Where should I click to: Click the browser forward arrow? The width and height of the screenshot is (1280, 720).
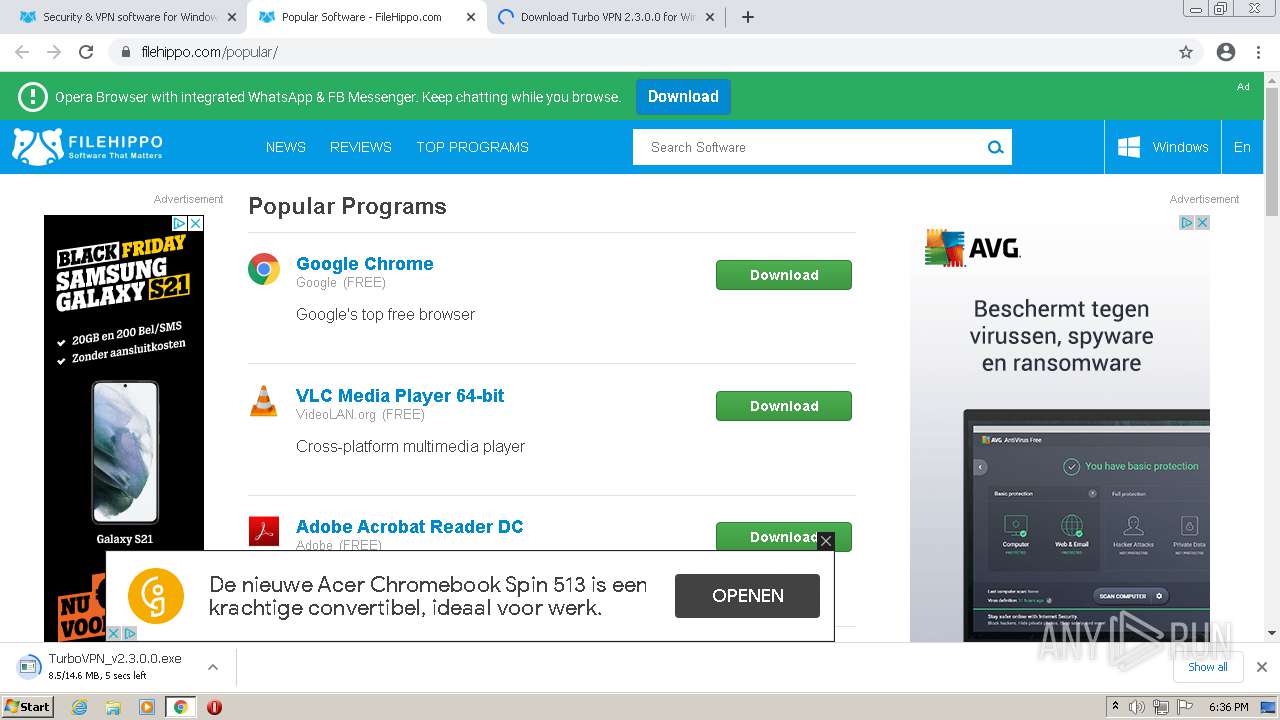[x=54, y=52]
